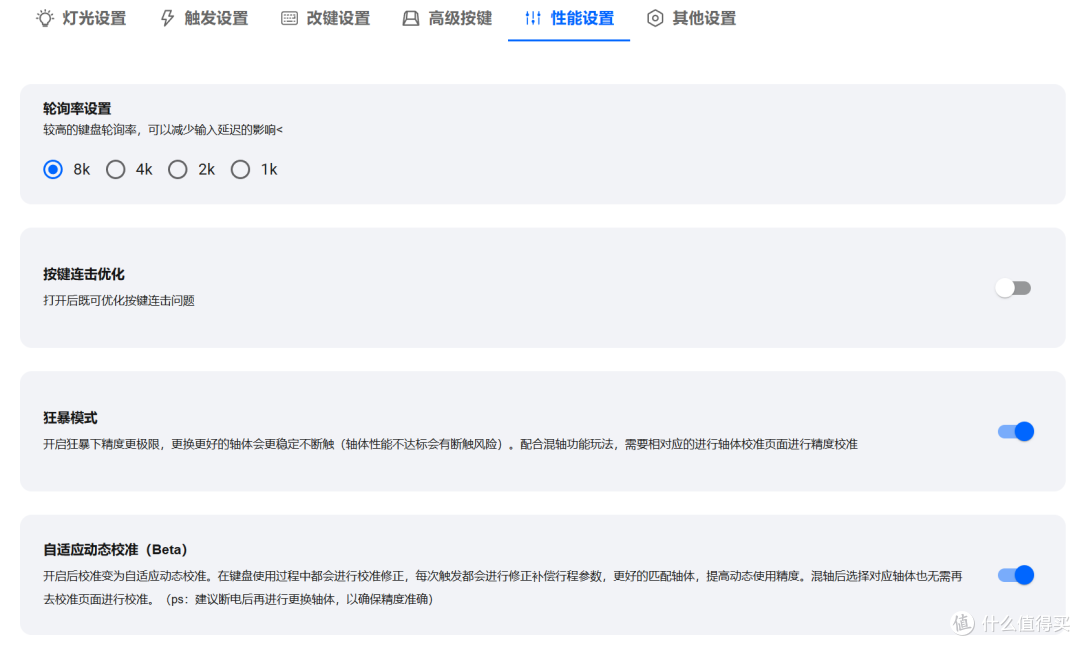Click the 轮询率设置 heading

pyautogui.click(x=77, y=108)
